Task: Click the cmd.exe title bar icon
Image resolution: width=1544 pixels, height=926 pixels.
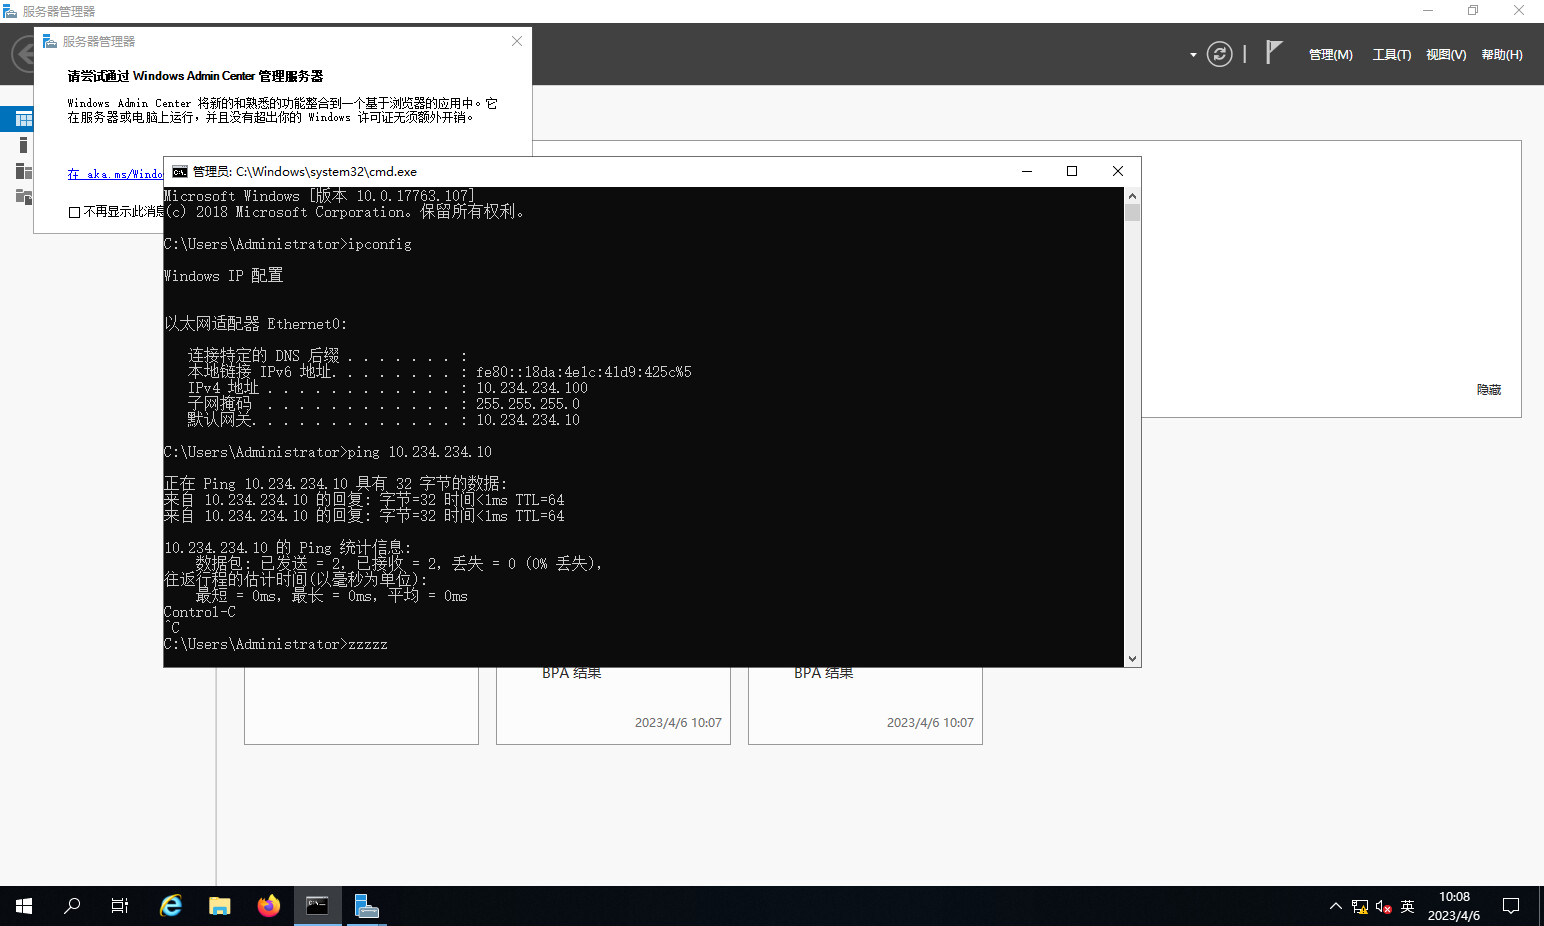Action: pyautogui.click(x=180, y=172)
